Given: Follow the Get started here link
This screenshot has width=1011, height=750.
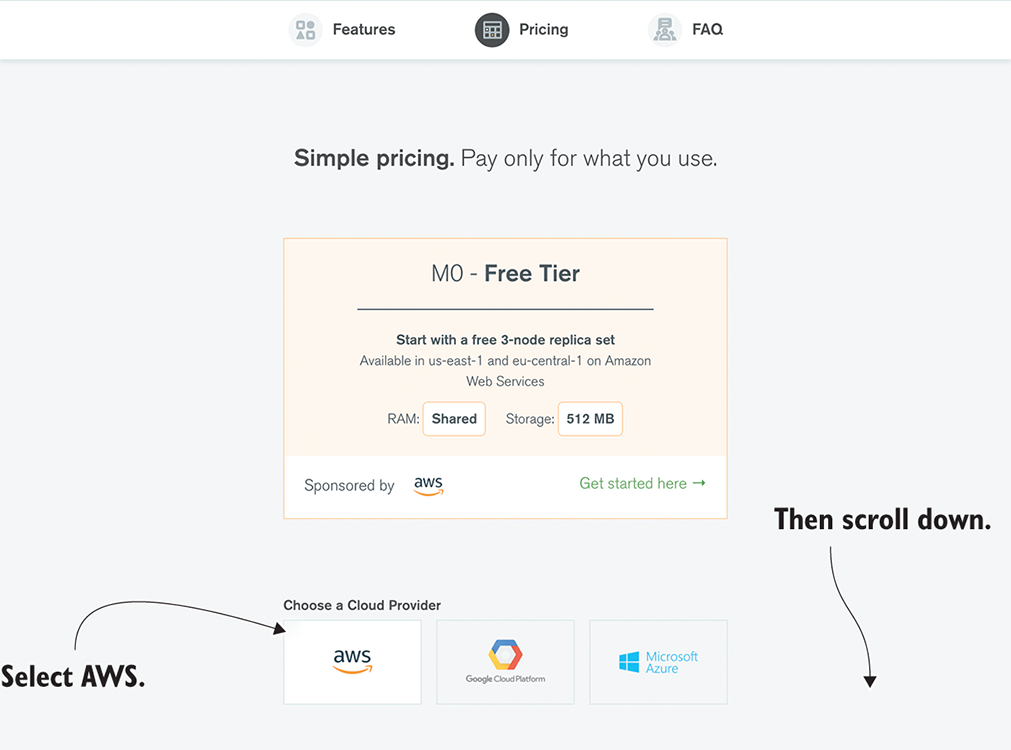Looking at the screenshot, I should pyautogui.click(x=633, y=484).
